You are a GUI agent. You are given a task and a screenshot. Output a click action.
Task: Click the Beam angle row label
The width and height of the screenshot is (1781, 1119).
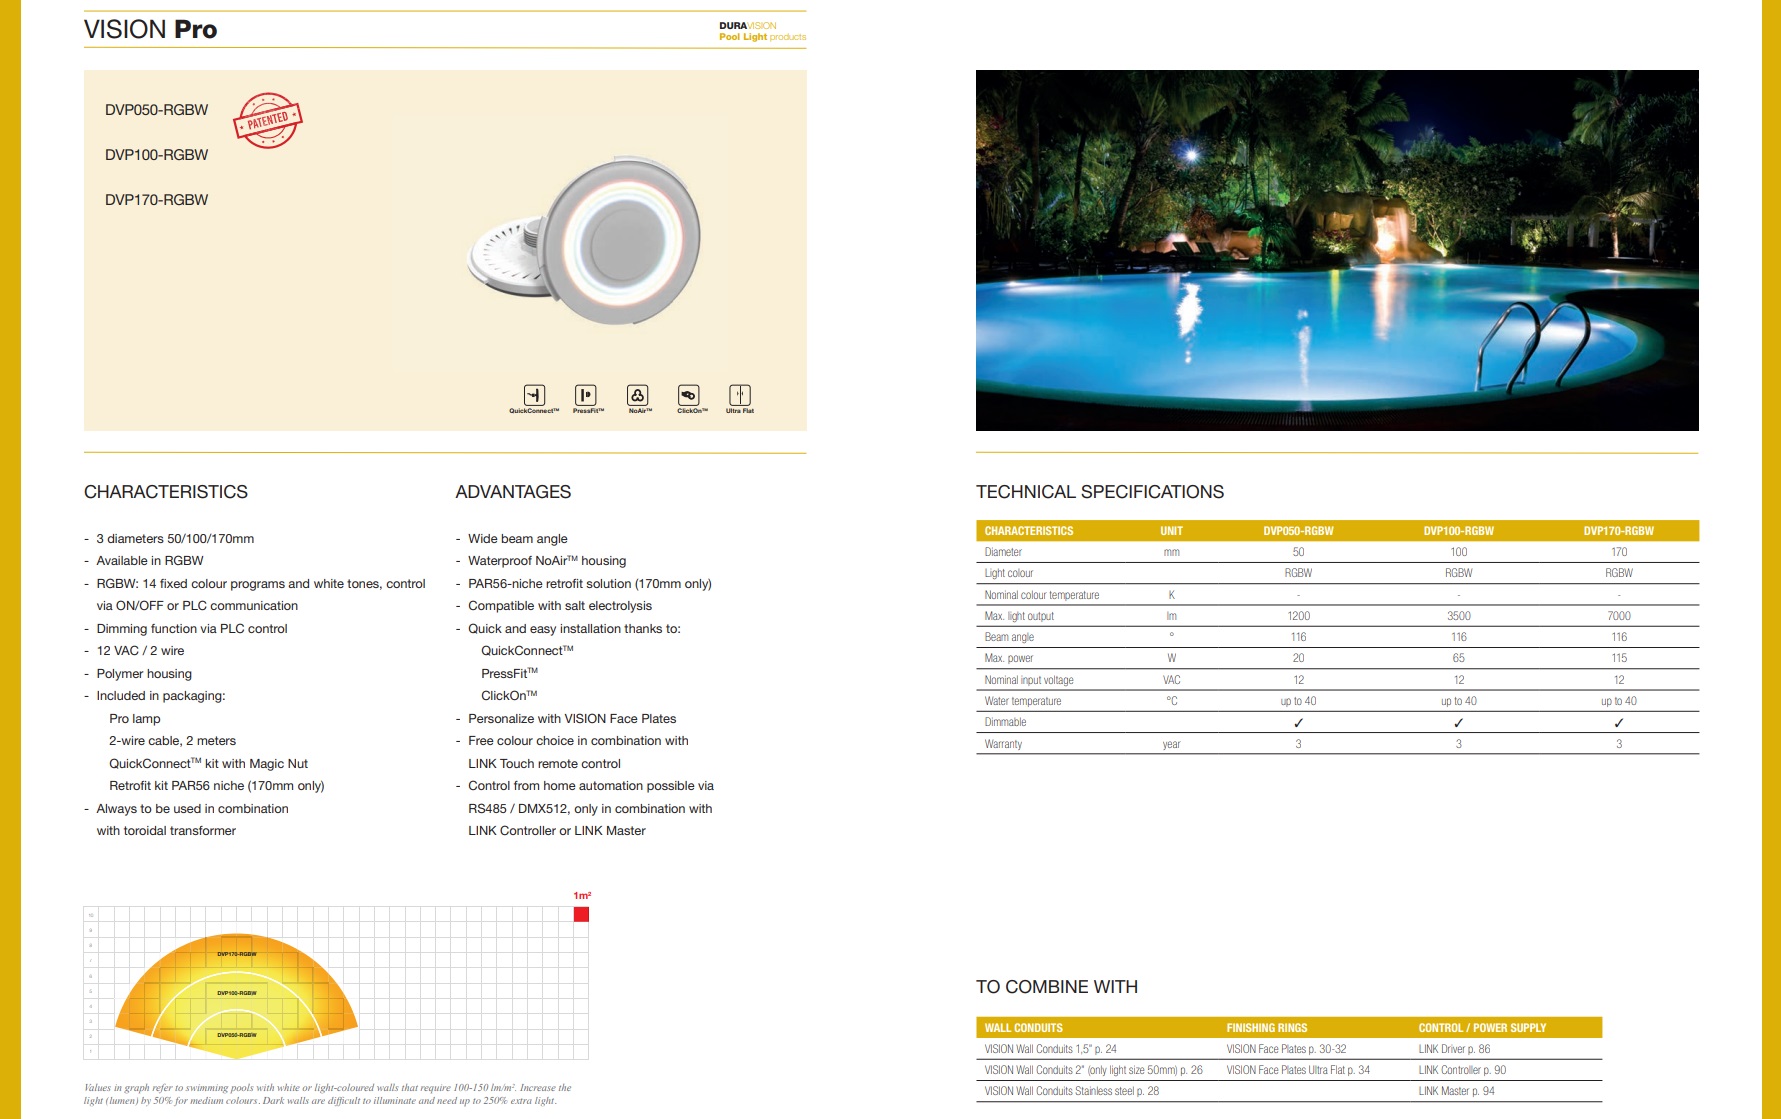point(1009,637)
